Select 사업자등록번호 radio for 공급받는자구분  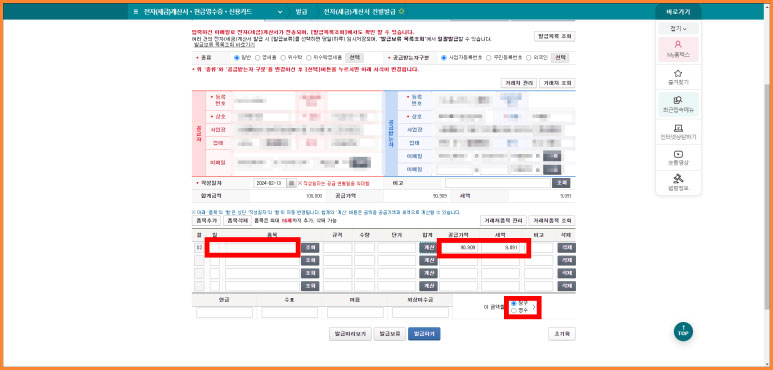point(444,58)
